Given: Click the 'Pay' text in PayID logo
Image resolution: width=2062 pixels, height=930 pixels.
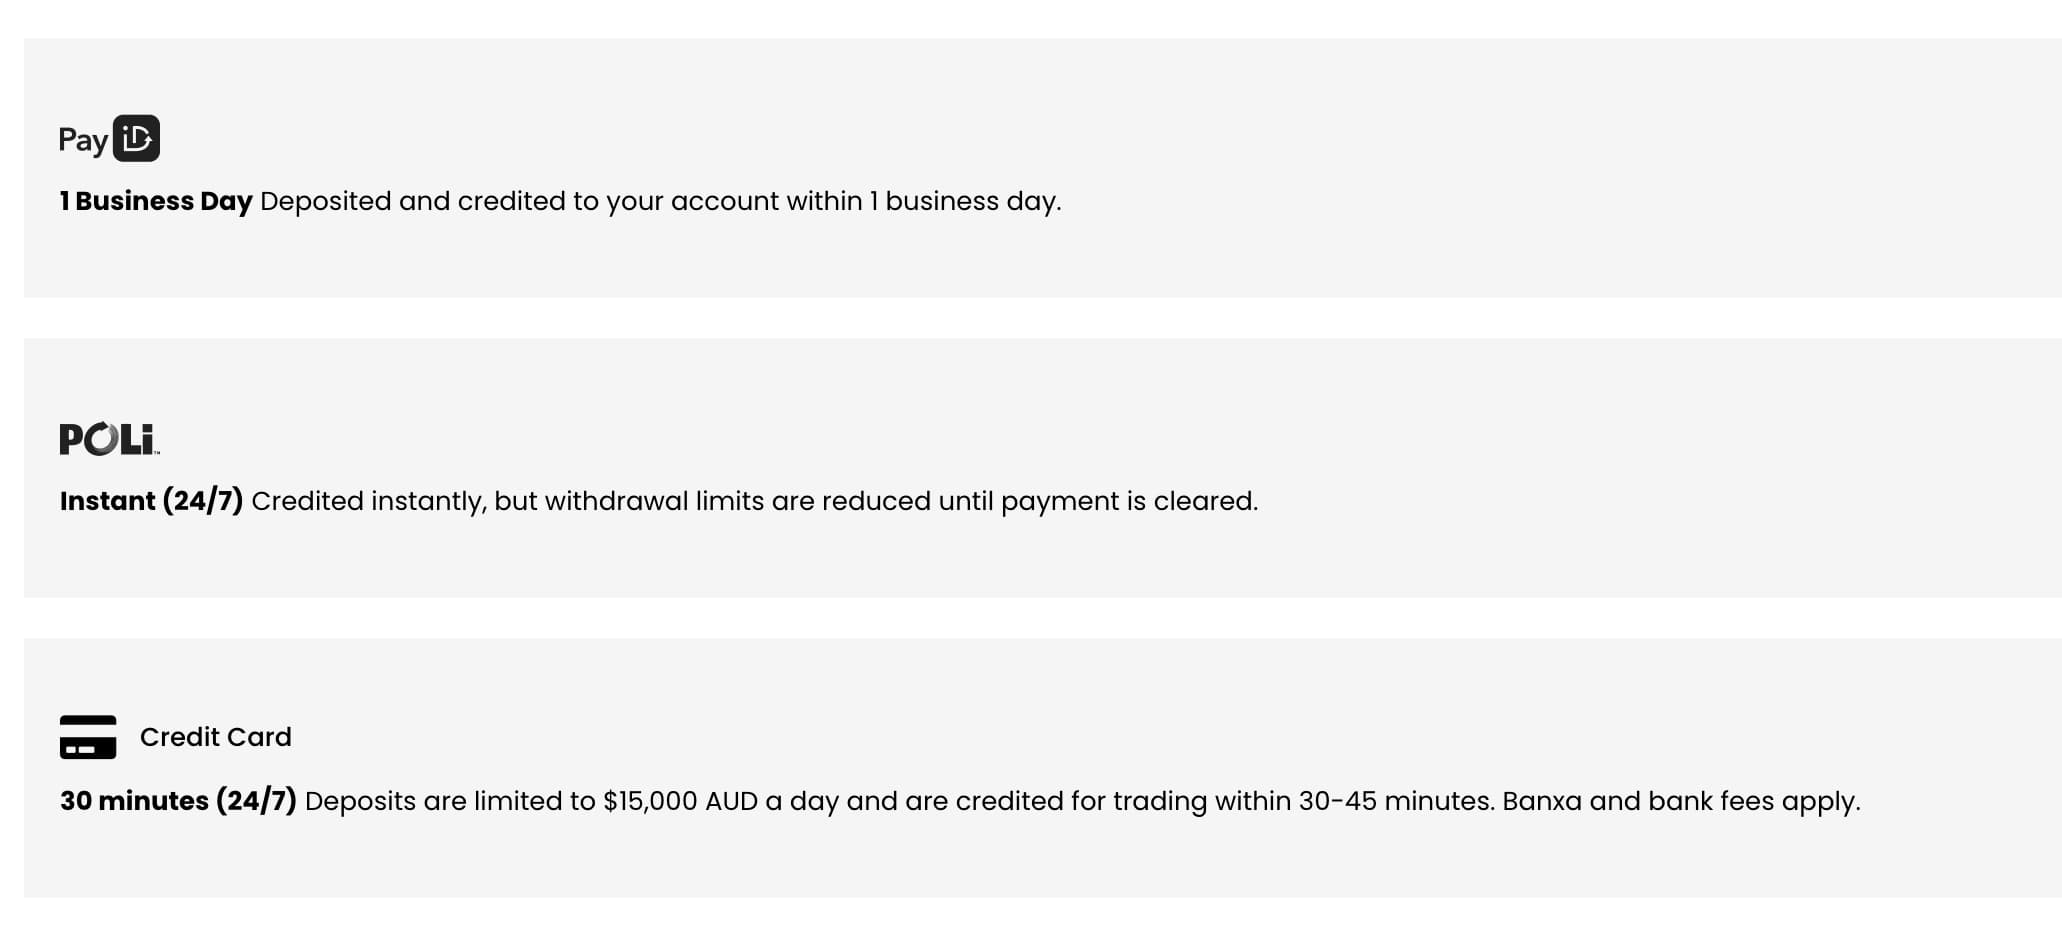Looking at the screenshot, I should tap(83, 141).
